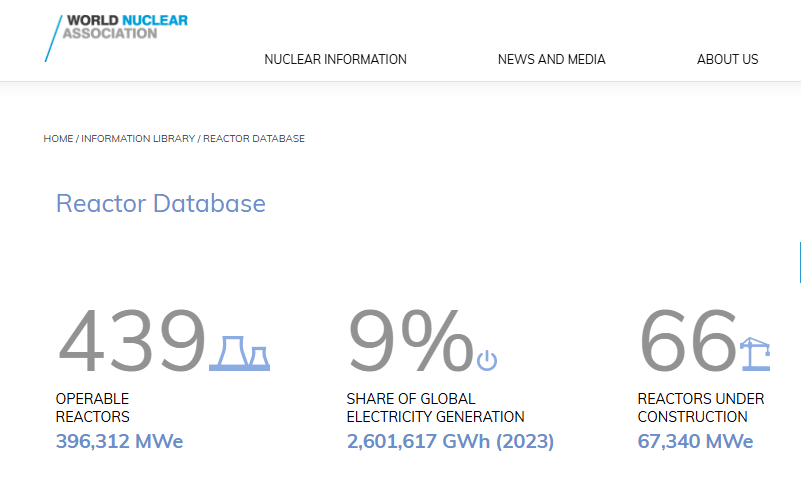
Task: Click the 396,312 MWe capacity figure
Action: tap(120, 441)
